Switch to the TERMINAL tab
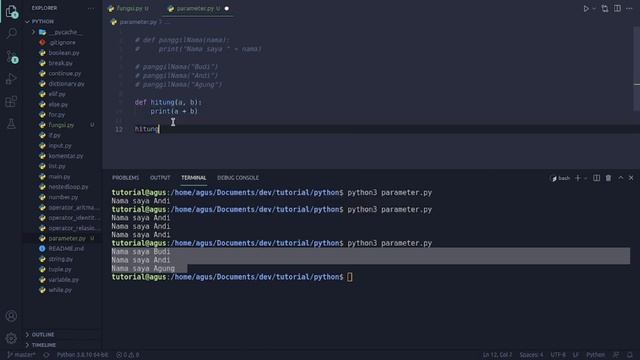 (x=193, y=178)
